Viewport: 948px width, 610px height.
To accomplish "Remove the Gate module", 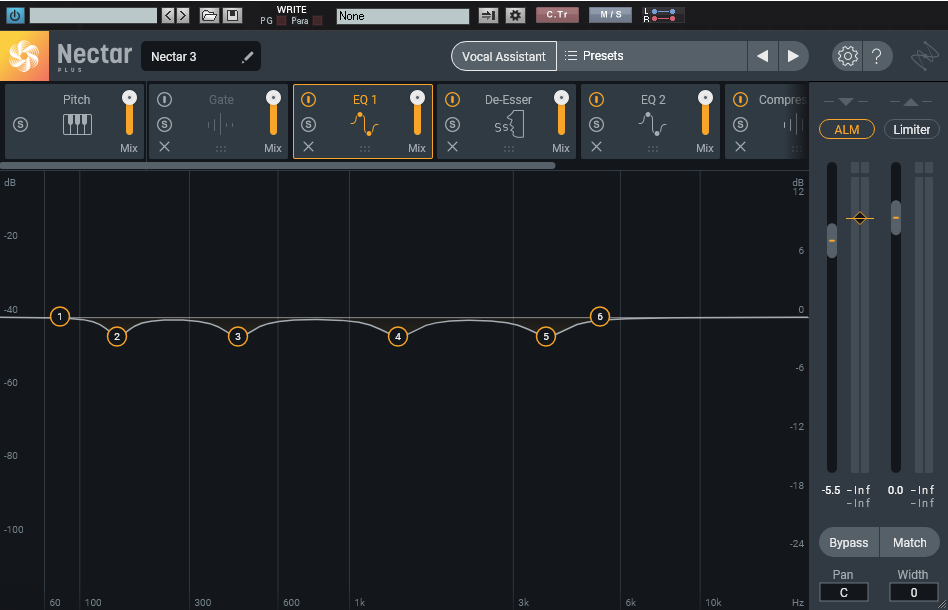I will pos(164,147).
